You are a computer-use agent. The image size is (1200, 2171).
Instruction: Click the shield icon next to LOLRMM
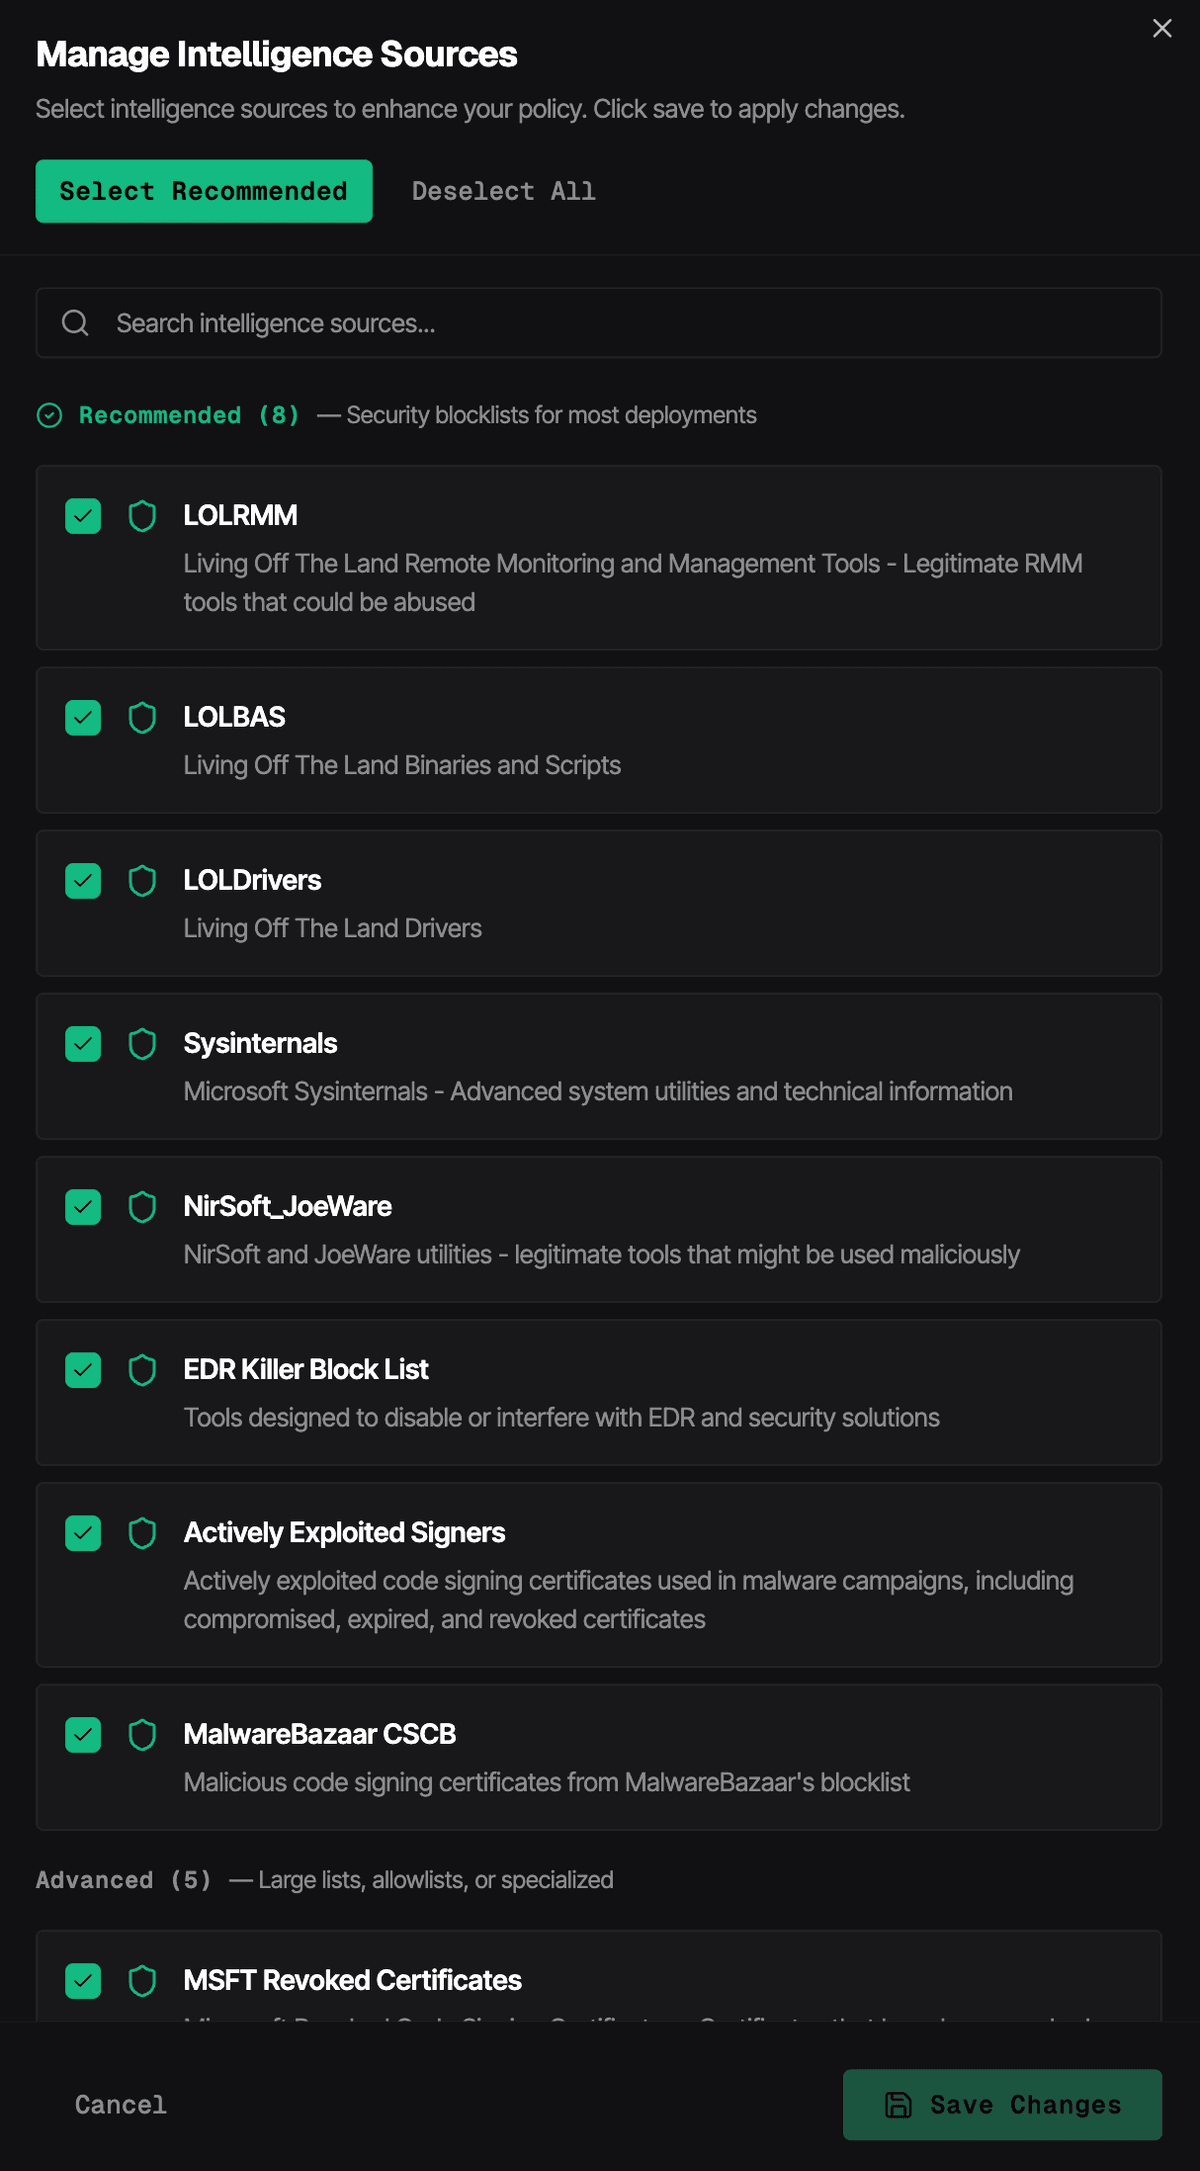(x=142, y=516)
